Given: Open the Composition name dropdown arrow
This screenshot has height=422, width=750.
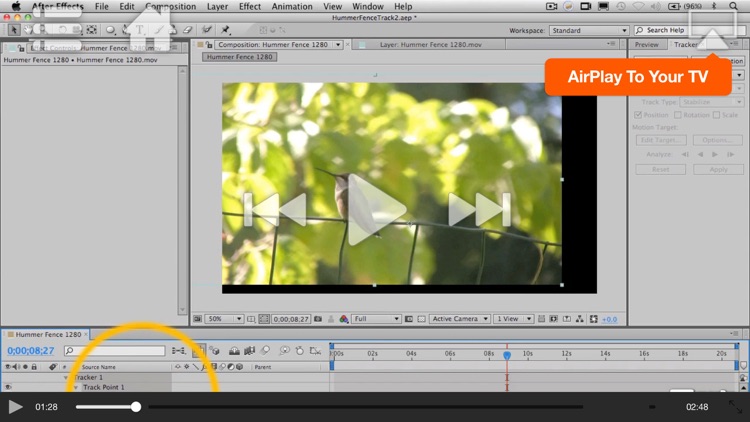Looking at the screenshot, I should (x=338, y=44).
